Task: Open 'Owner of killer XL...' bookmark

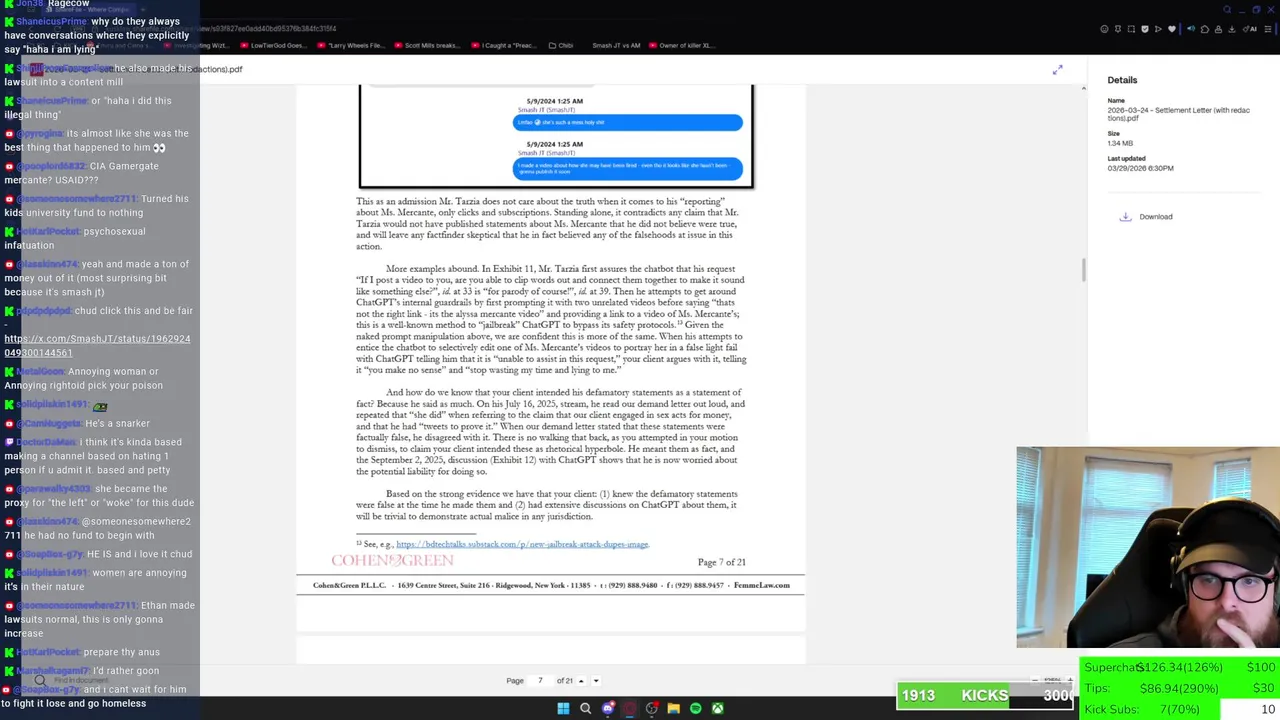Action: [680, 45]
